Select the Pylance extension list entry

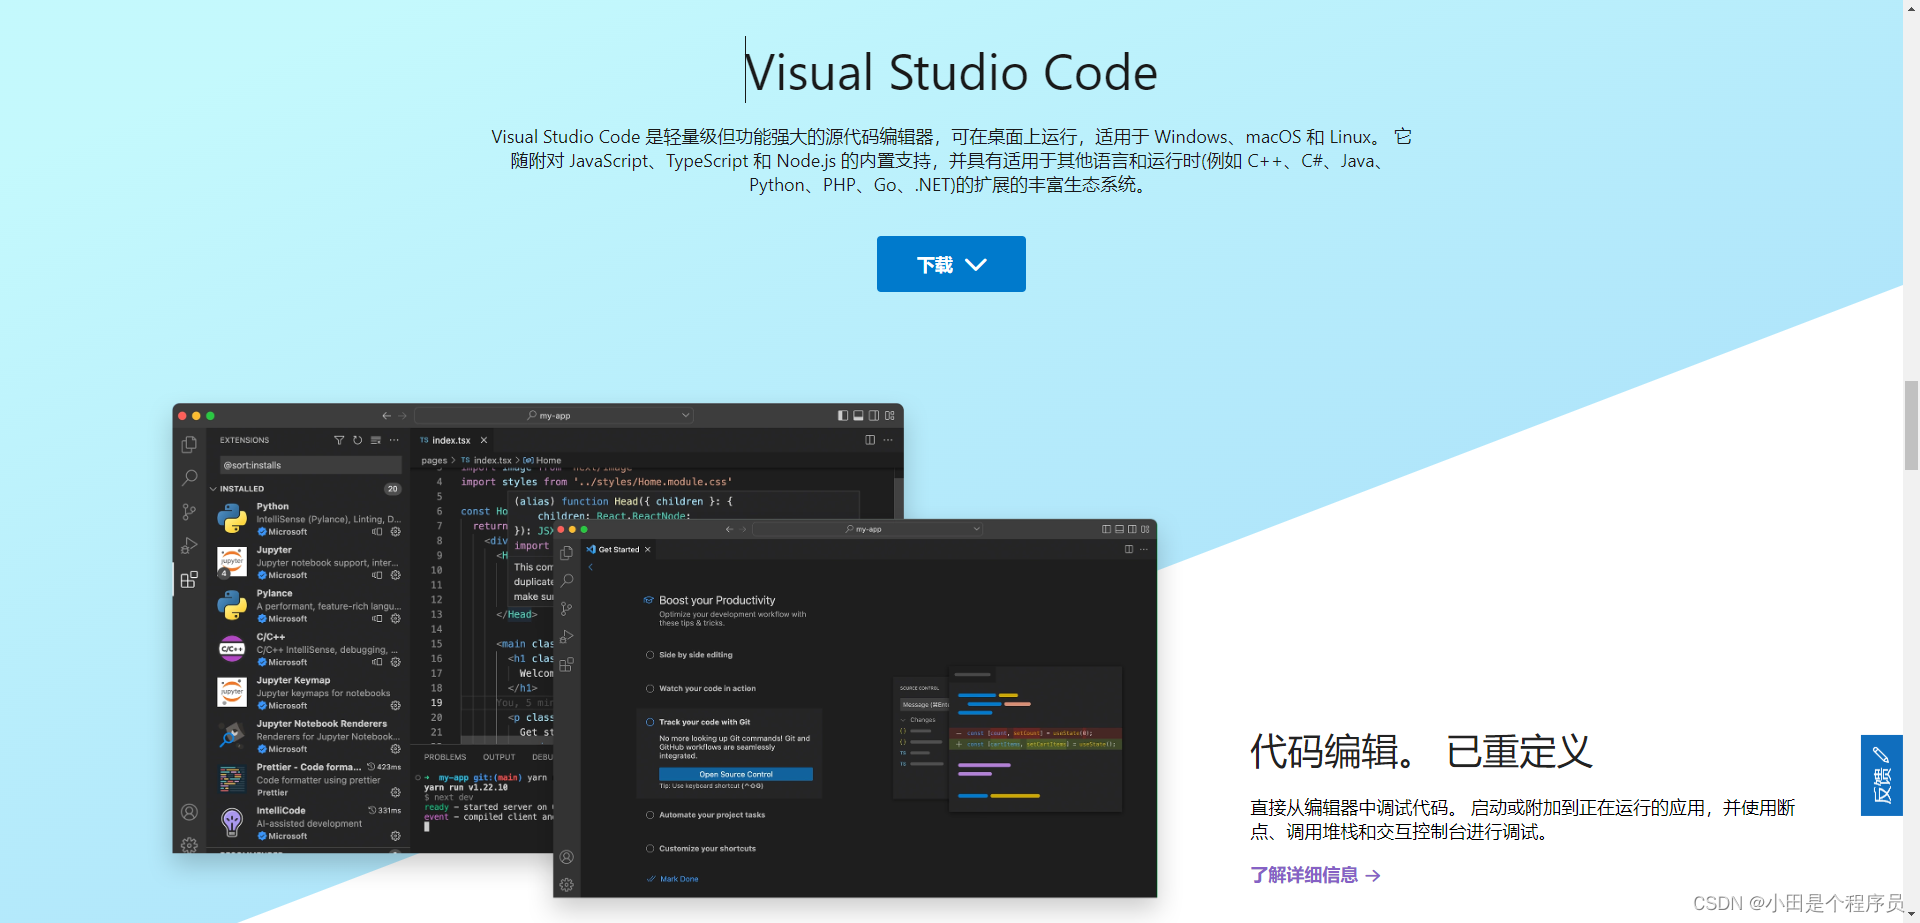(x=309, y=606)
